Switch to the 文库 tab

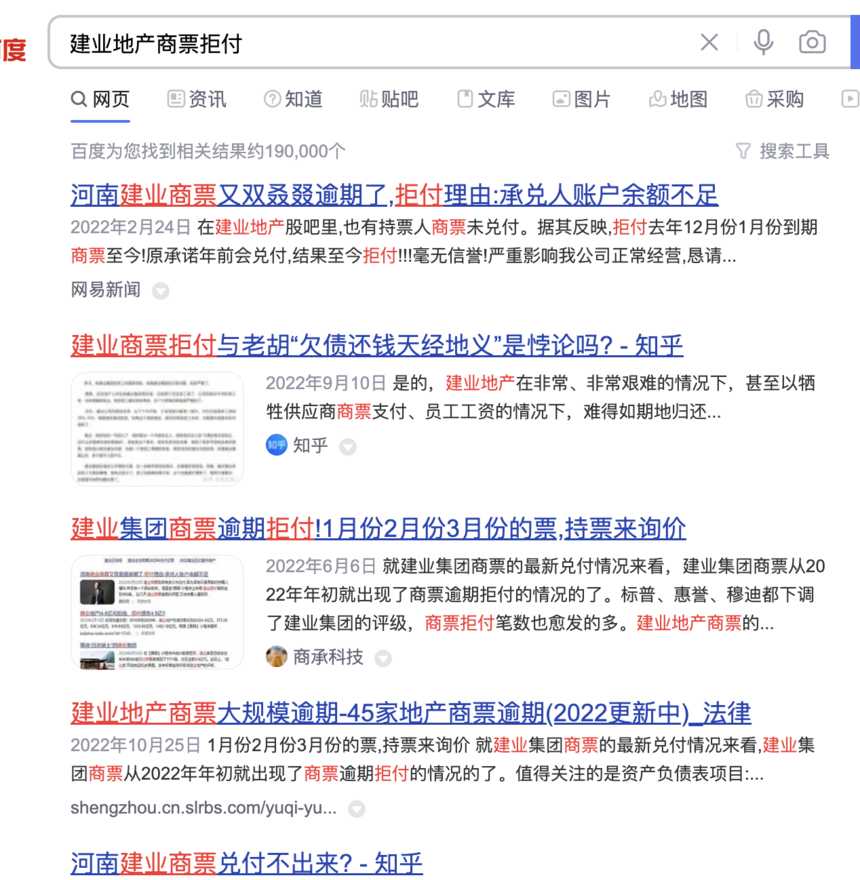coord(486,99)
